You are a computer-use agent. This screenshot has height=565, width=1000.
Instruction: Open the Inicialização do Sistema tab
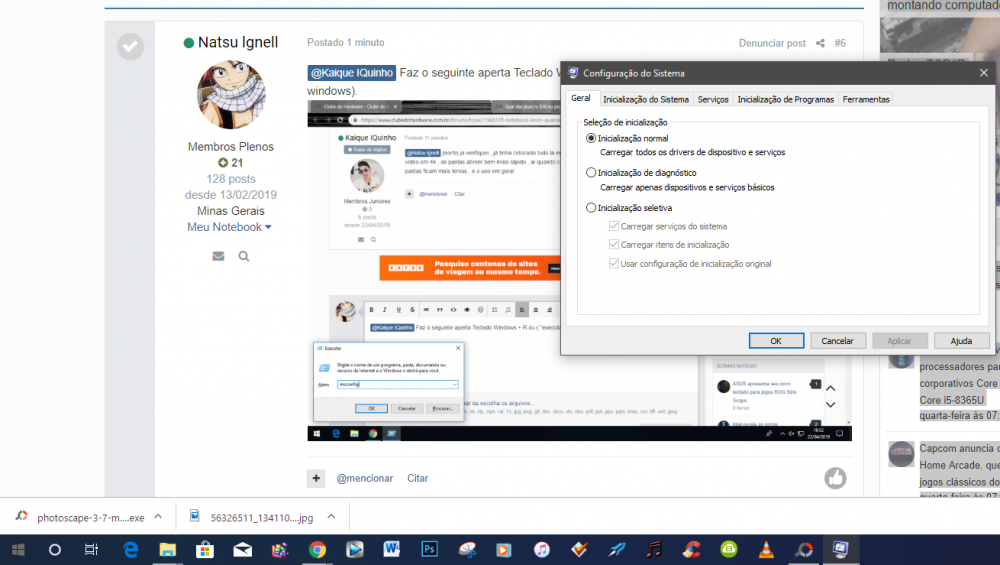coord(645,99)
